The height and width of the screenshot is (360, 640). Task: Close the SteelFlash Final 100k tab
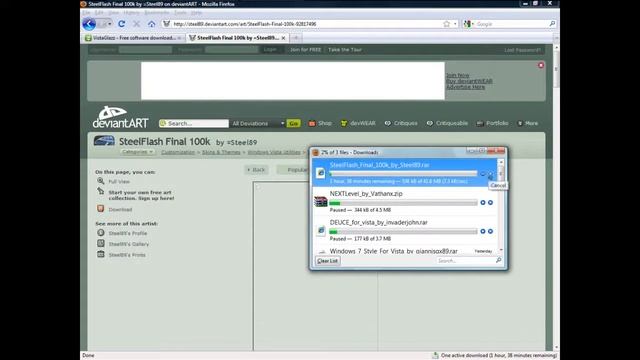tap(283, 38)
